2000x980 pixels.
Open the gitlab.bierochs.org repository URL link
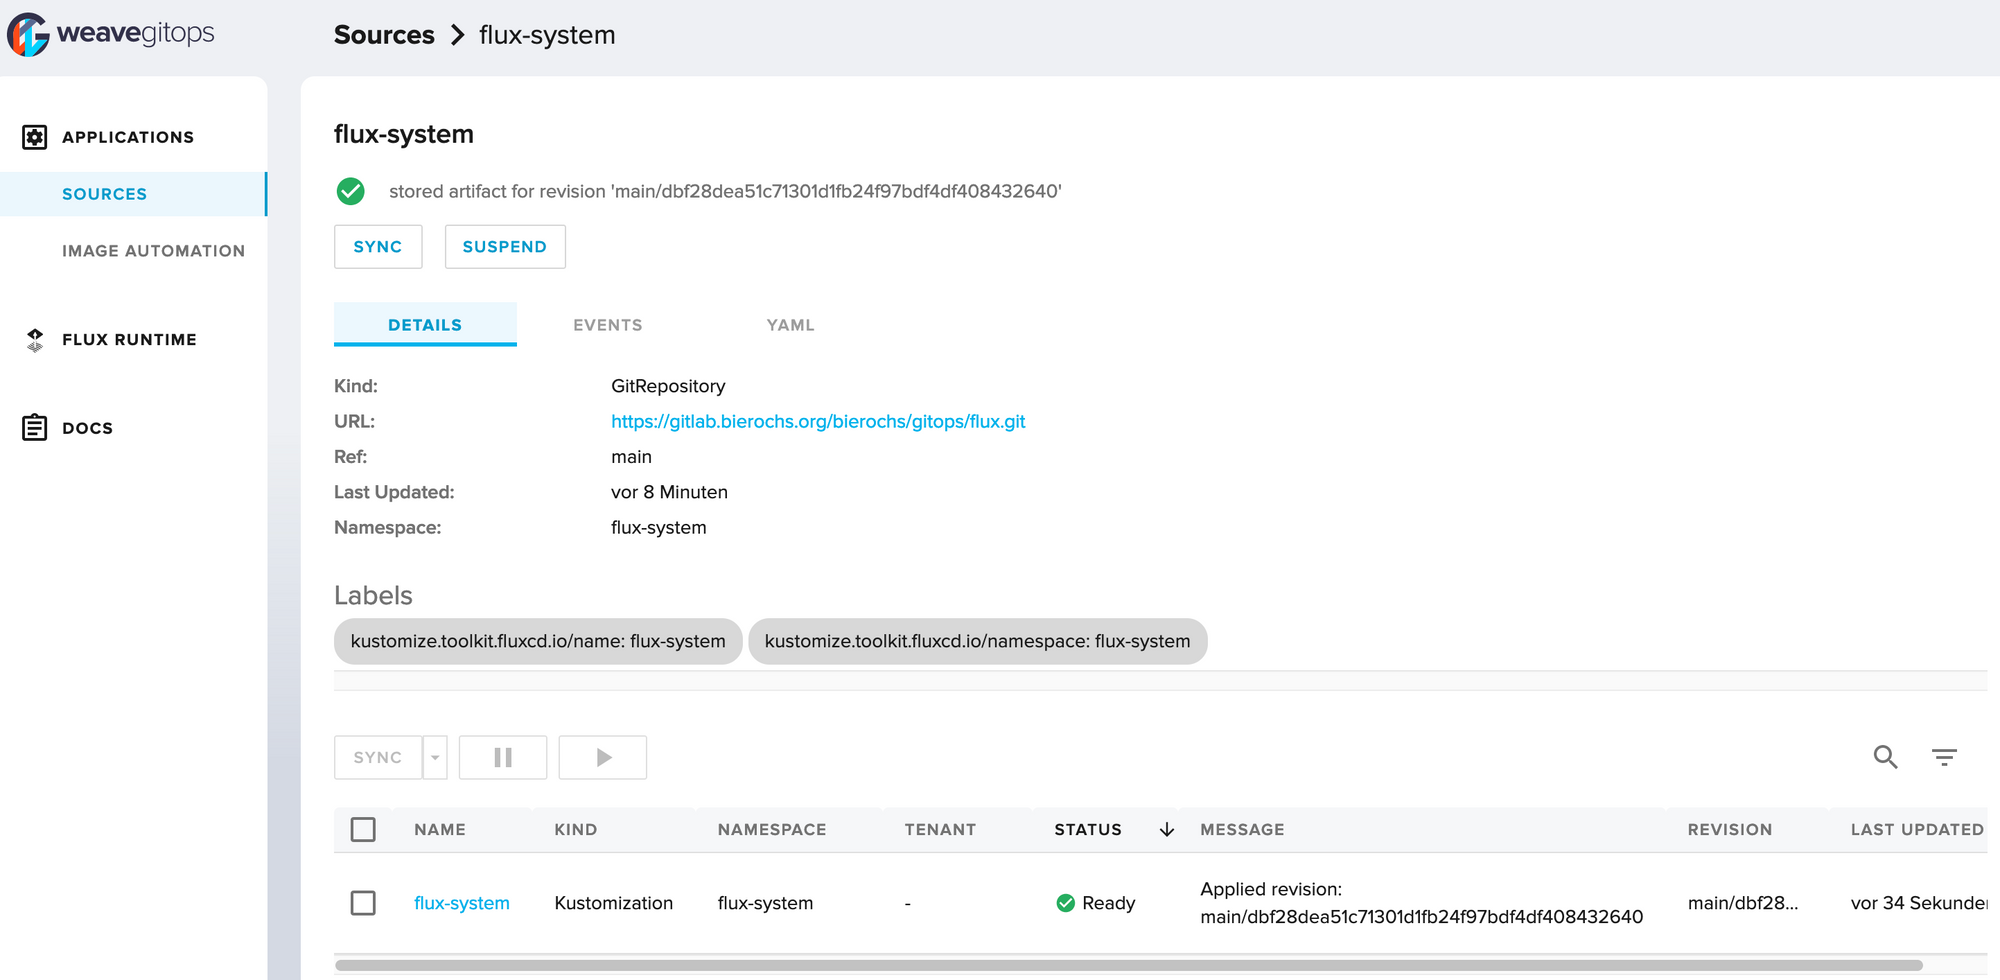click(x=818, y=422)
